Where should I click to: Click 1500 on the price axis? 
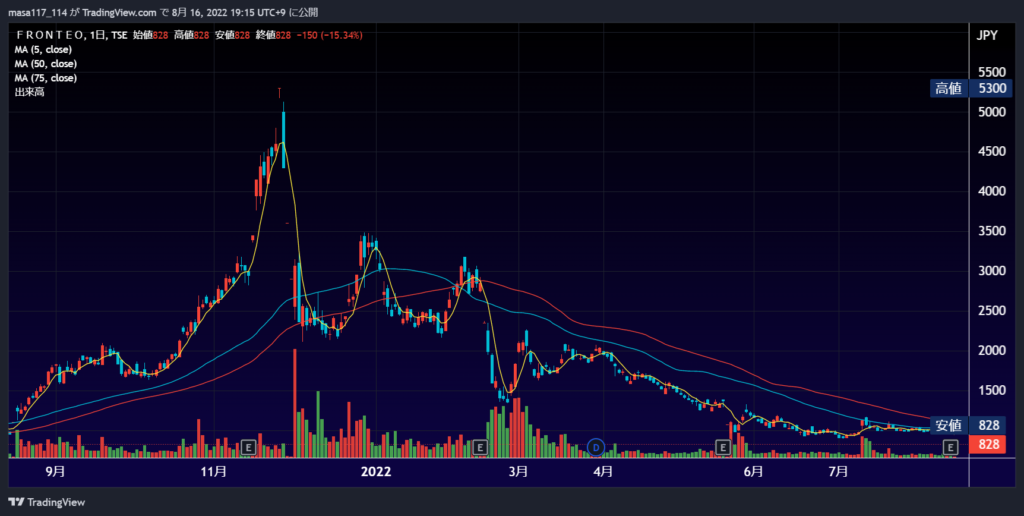click(991, 391)
